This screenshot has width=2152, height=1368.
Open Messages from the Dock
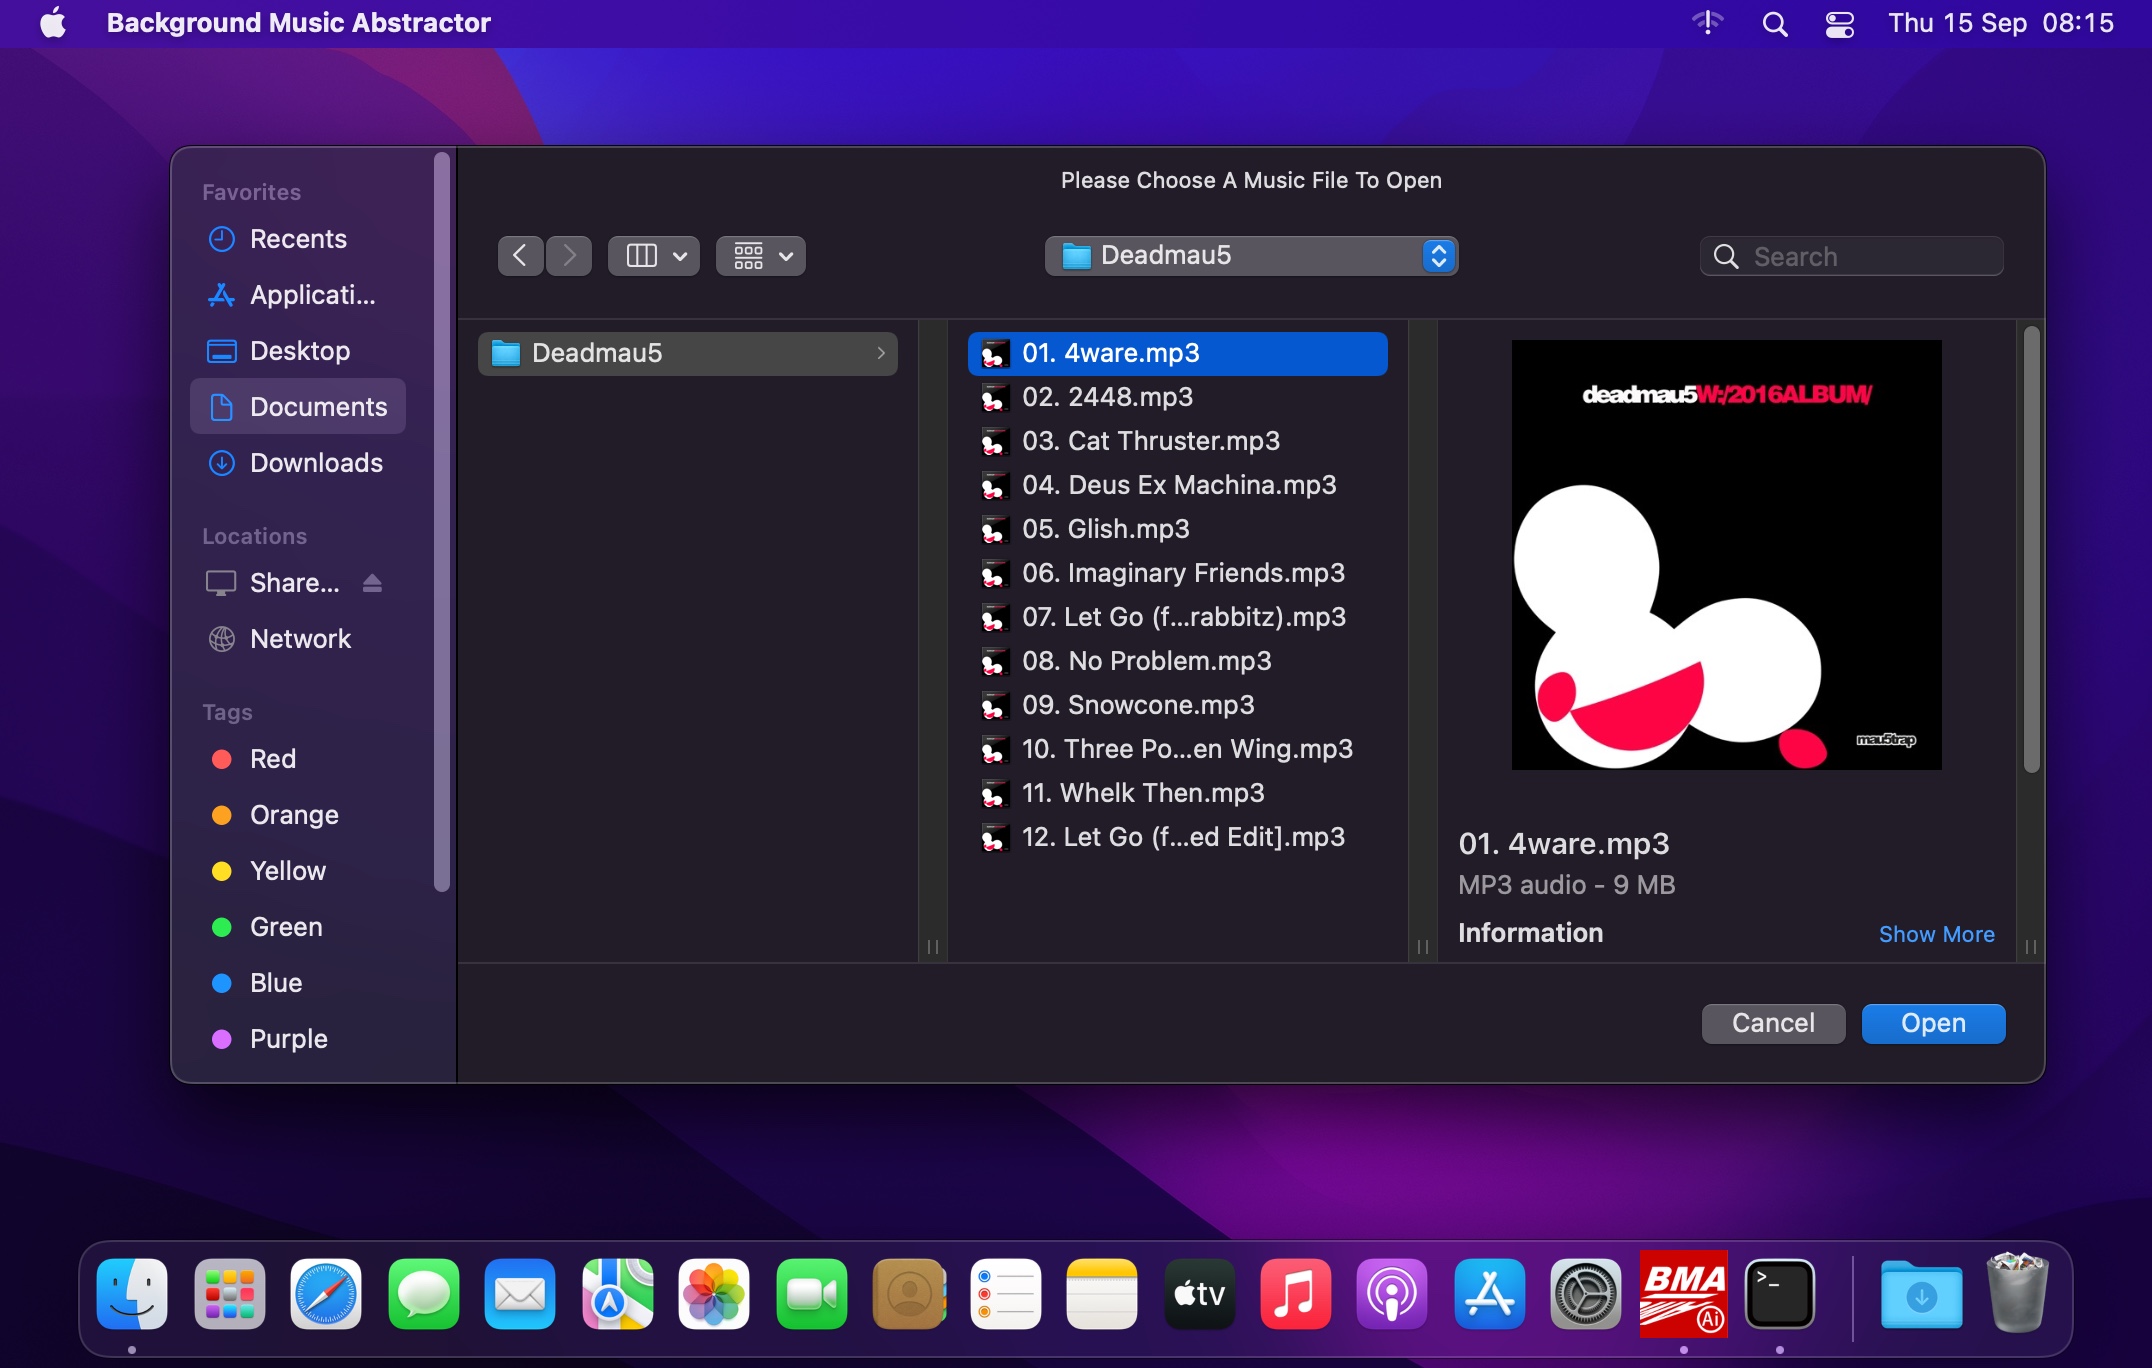click(x=424, y=1294)
